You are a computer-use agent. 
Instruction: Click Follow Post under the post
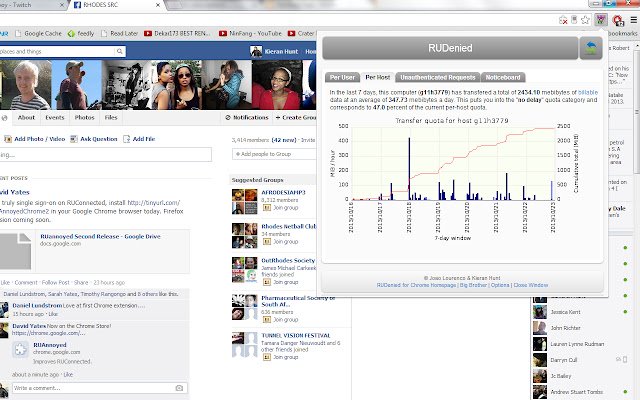[56, 282]
